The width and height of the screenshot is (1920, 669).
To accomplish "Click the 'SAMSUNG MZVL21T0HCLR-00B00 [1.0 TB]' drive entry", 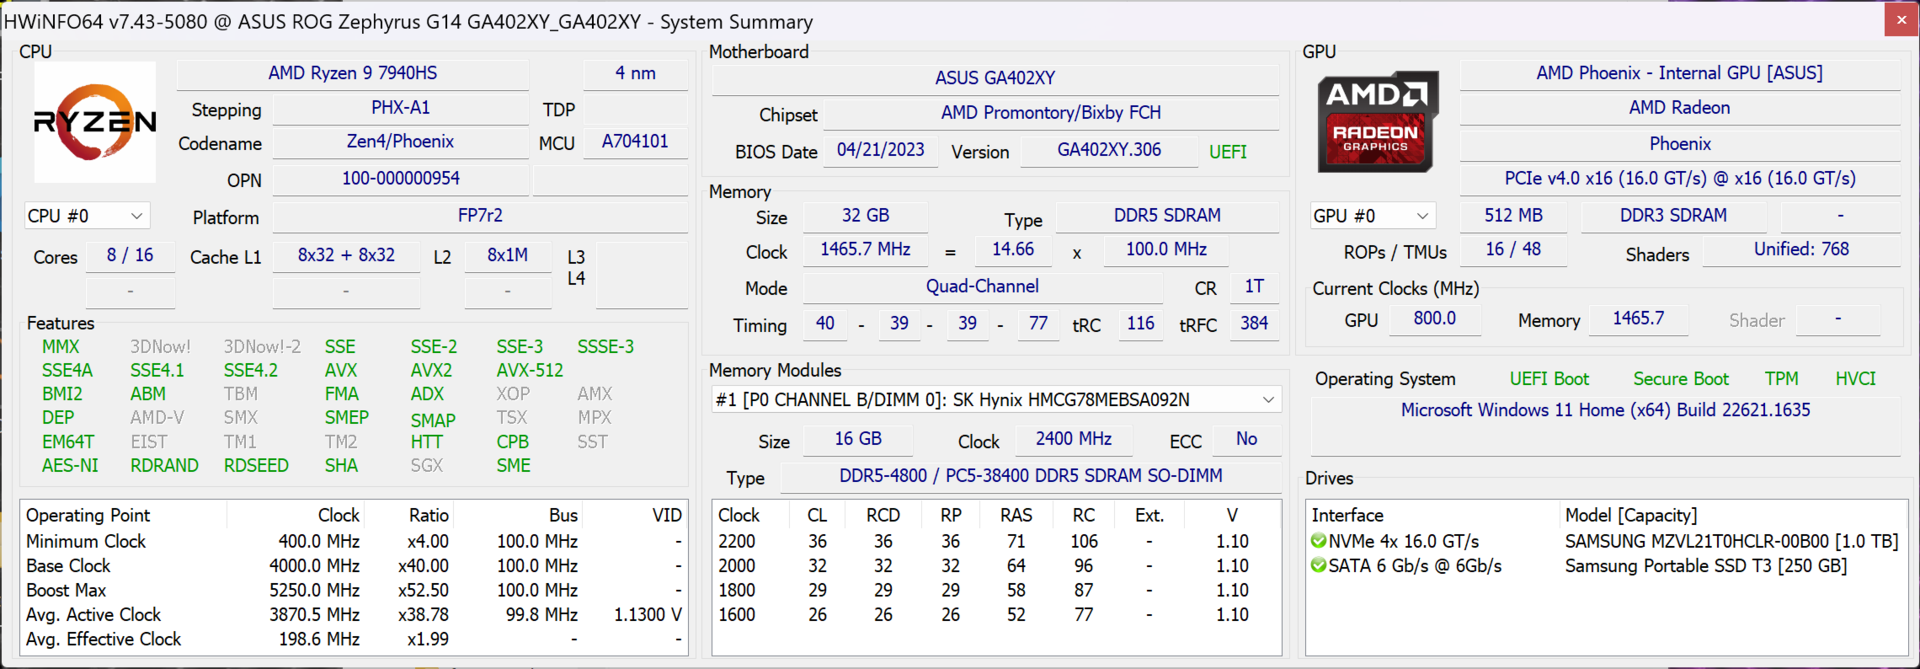I will (x=1732, y=542).
